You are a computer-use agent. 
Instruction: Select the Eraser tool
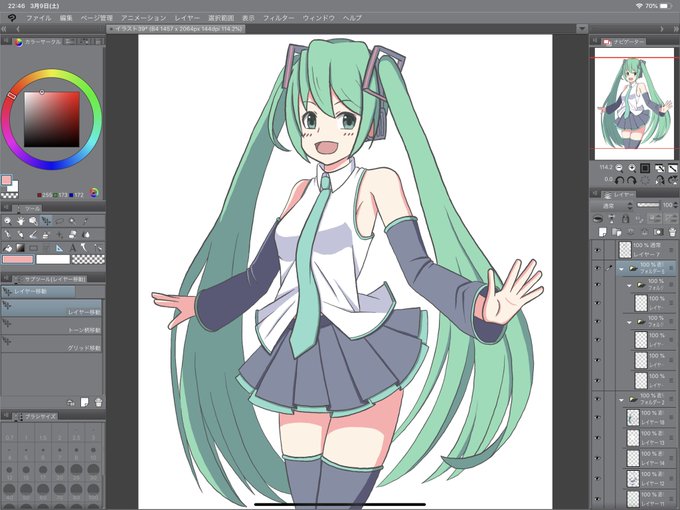[x=72, y=235]
